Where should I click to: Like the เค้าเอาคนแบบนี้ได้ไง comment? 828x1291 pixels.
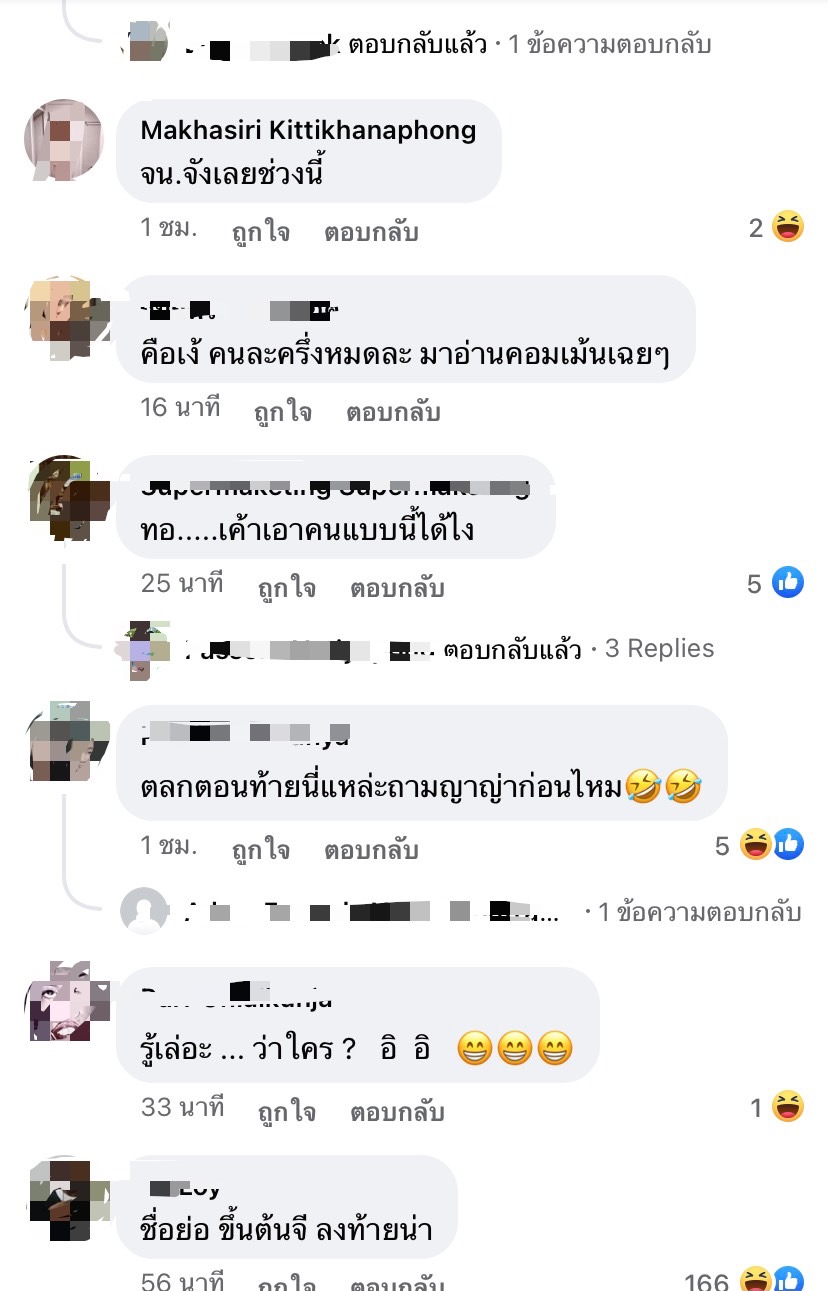286,587
